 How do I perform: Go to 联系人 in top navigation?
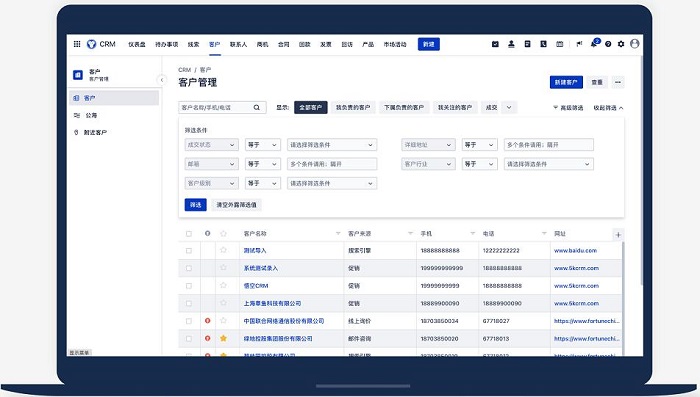pos(238,44)
